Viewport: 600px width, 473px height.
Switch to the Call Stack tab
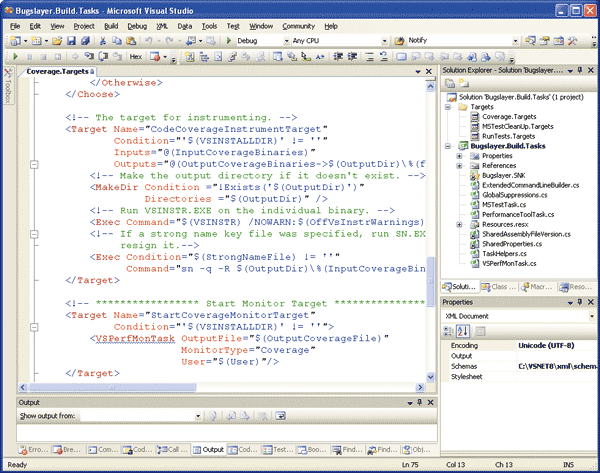click(173, 450)
